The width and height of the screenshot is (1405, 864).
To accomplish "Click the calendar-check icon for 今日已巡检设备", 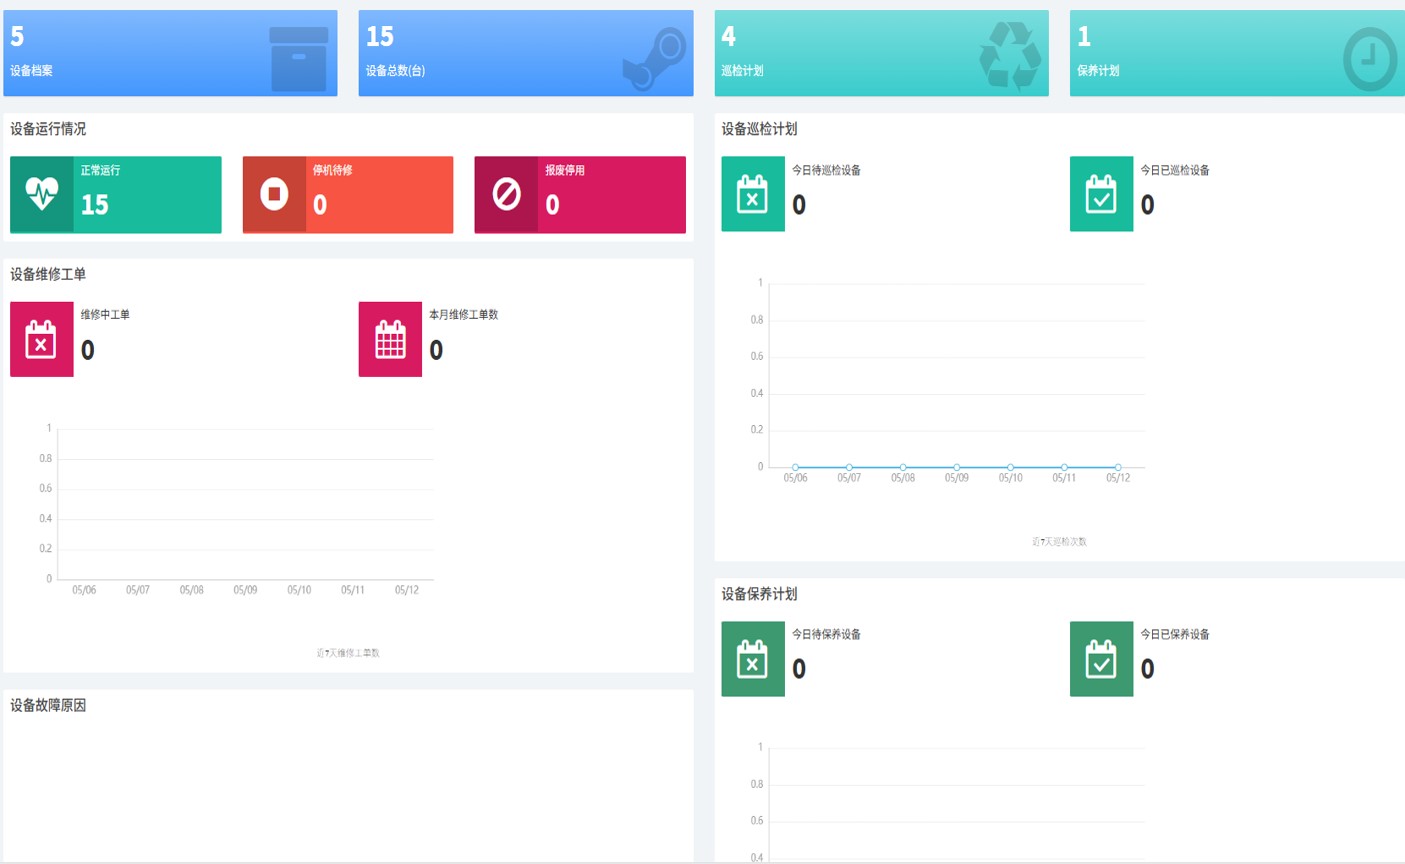I will [x=1101, y=194].
